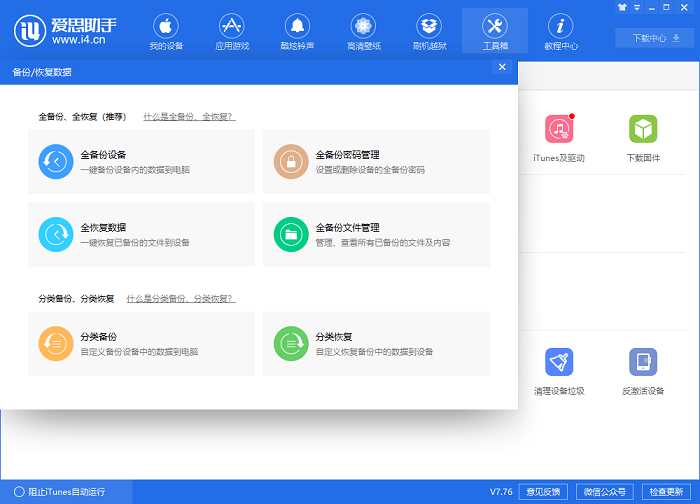Open the 下载中心 download center

click(x=655, y=38)
